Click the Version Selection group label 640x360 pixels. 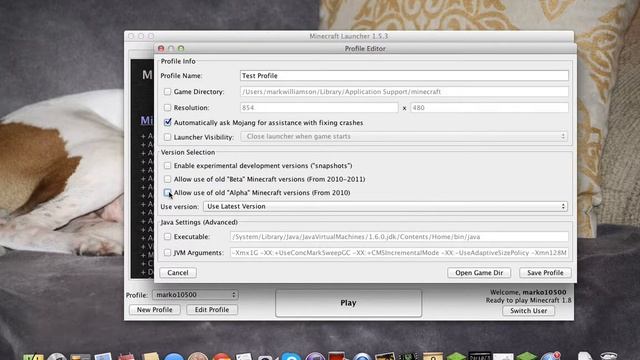[188, 152]
